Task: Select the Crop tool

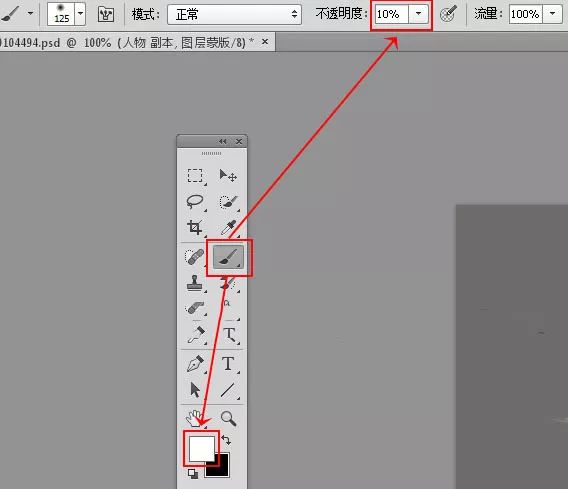Action: (x=195, y=227)
